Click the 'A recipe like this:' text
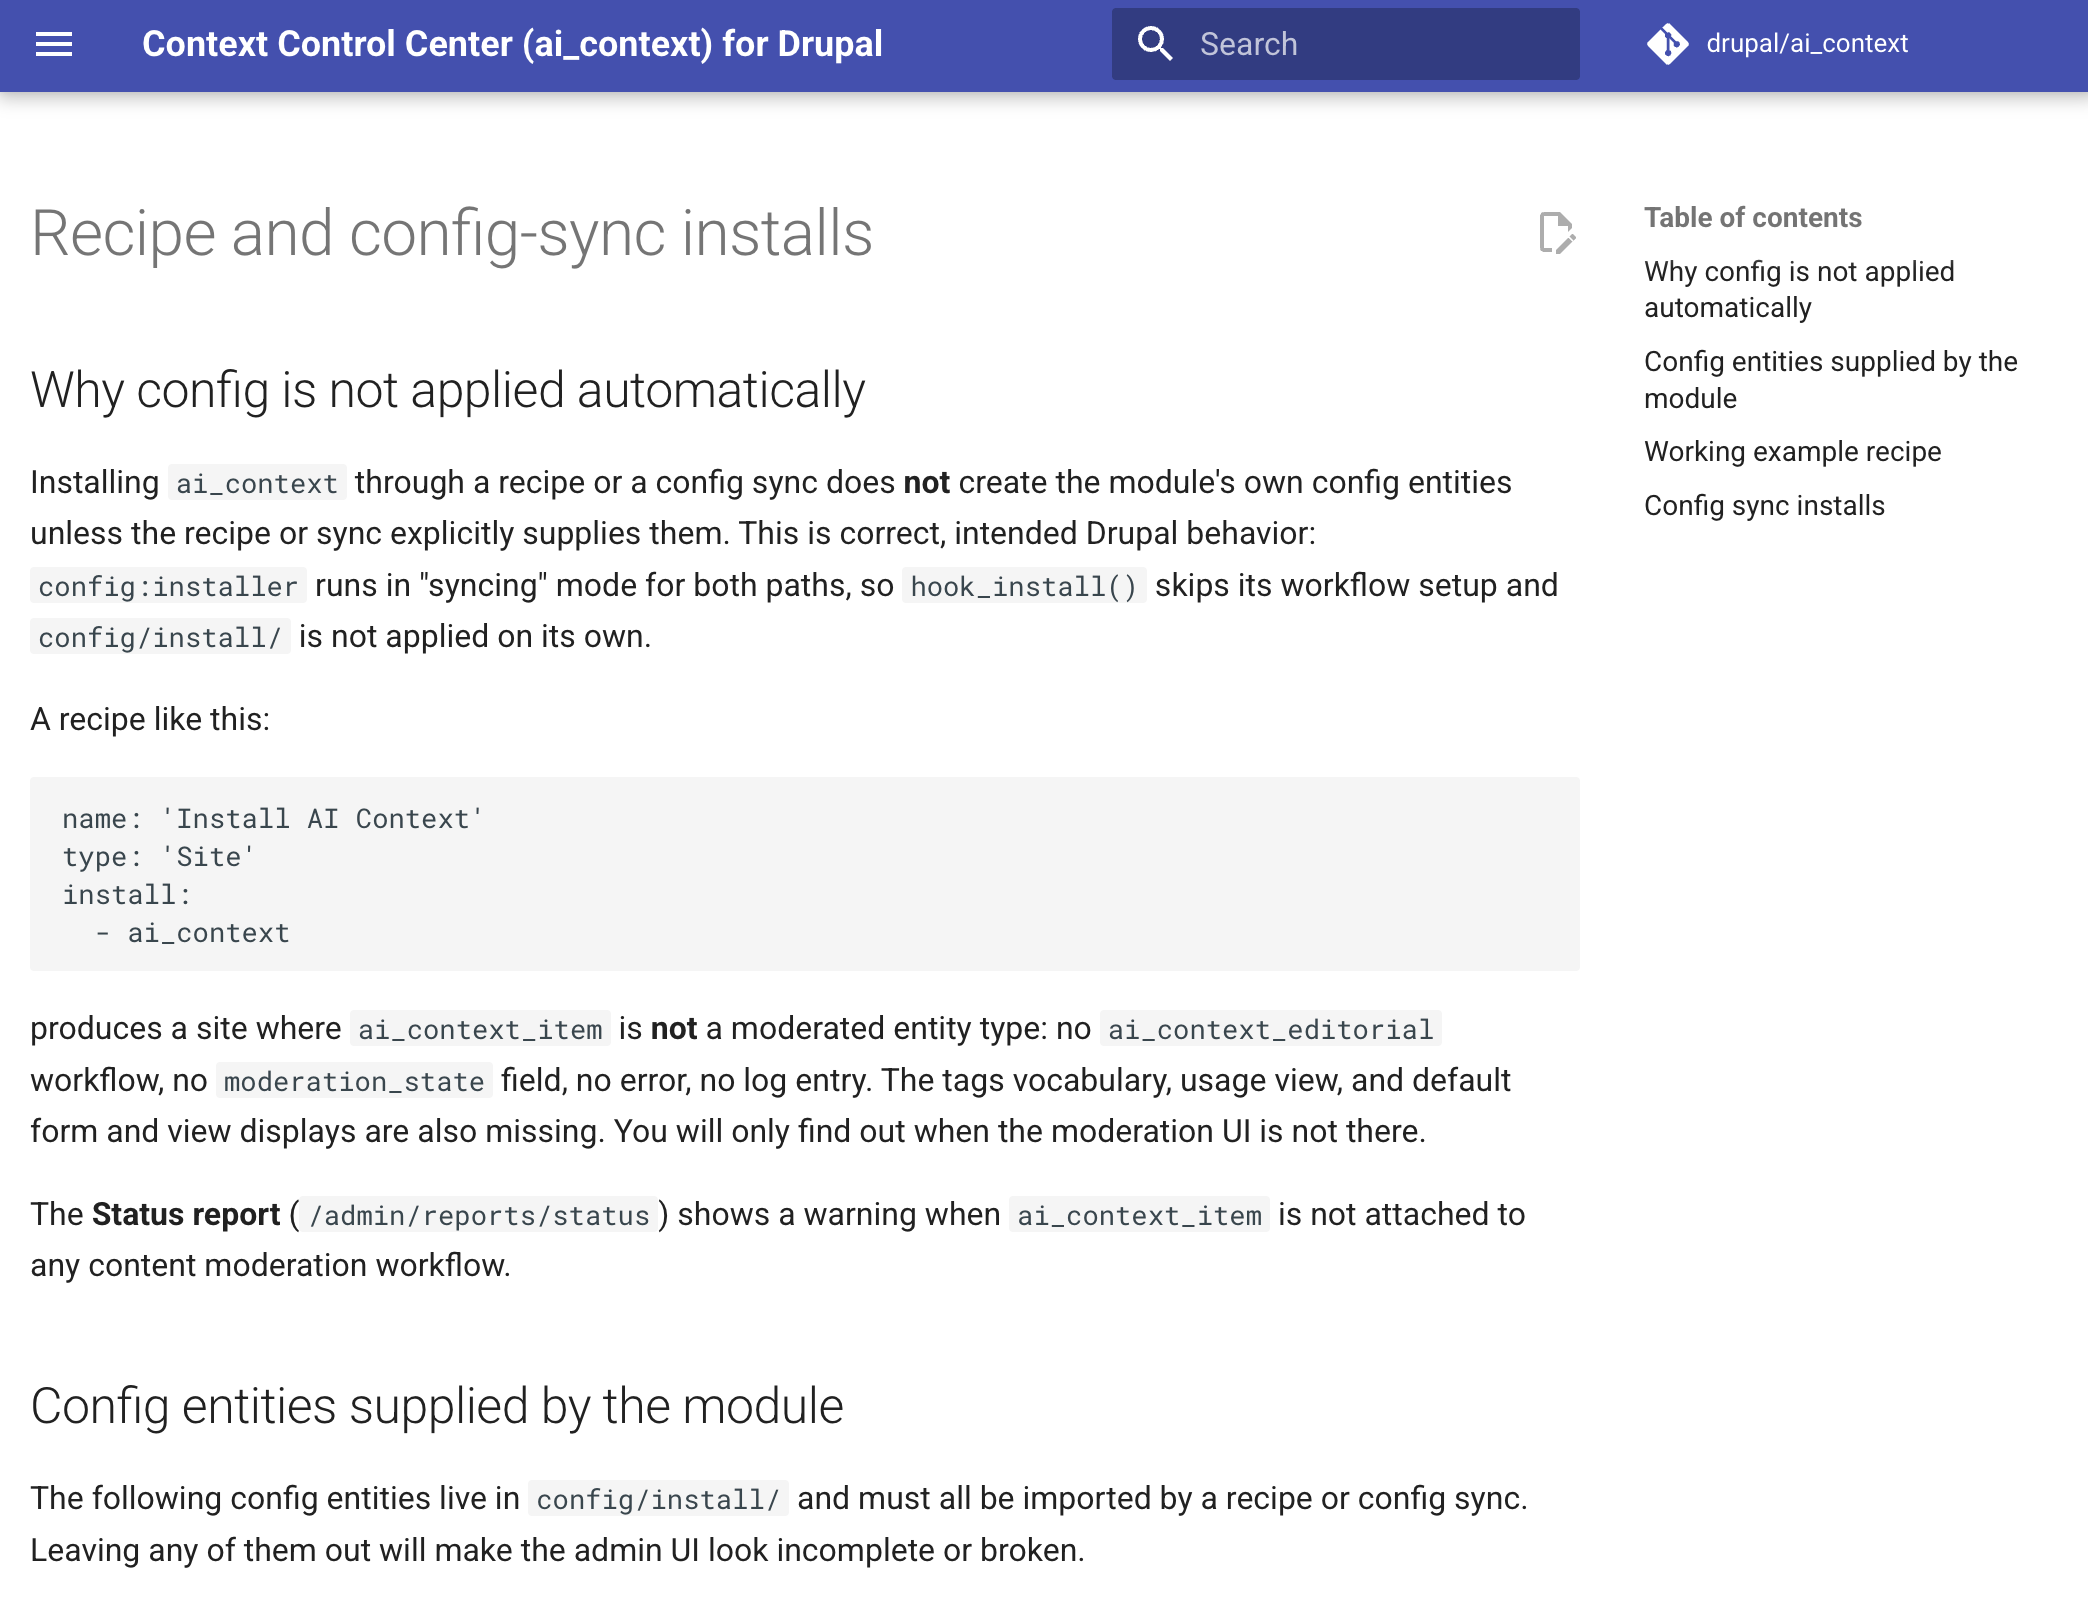2088x1600 pixels. [150, 720]
